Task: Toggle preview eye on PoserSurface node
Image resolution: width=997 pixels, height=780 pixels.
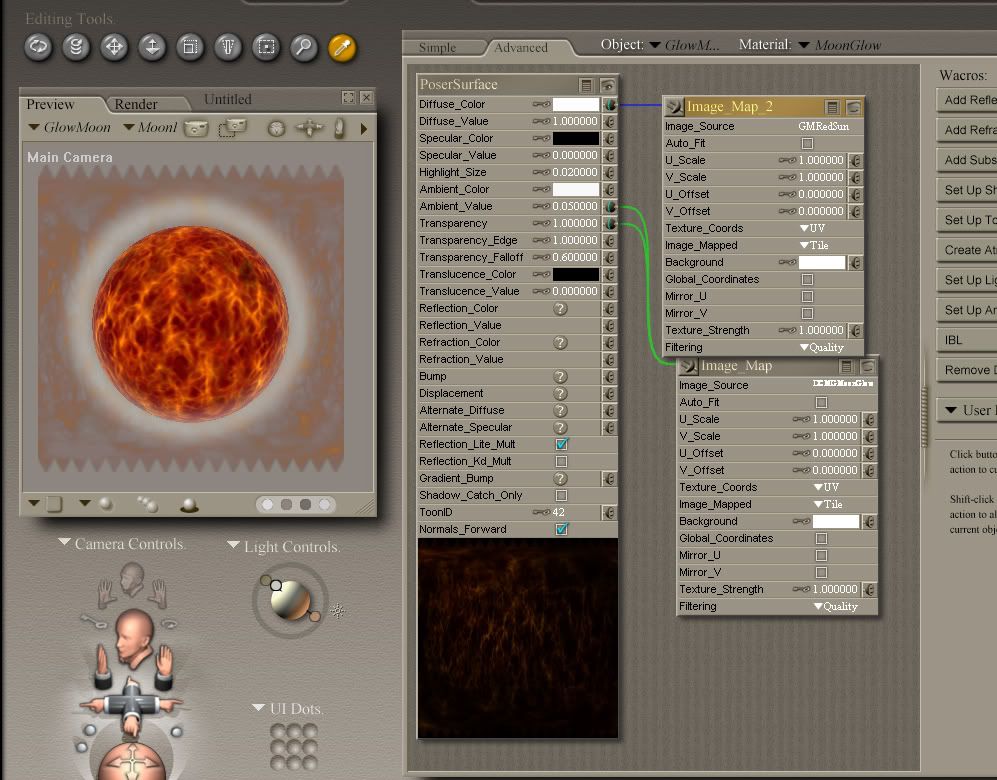Action: pos(607,85)
